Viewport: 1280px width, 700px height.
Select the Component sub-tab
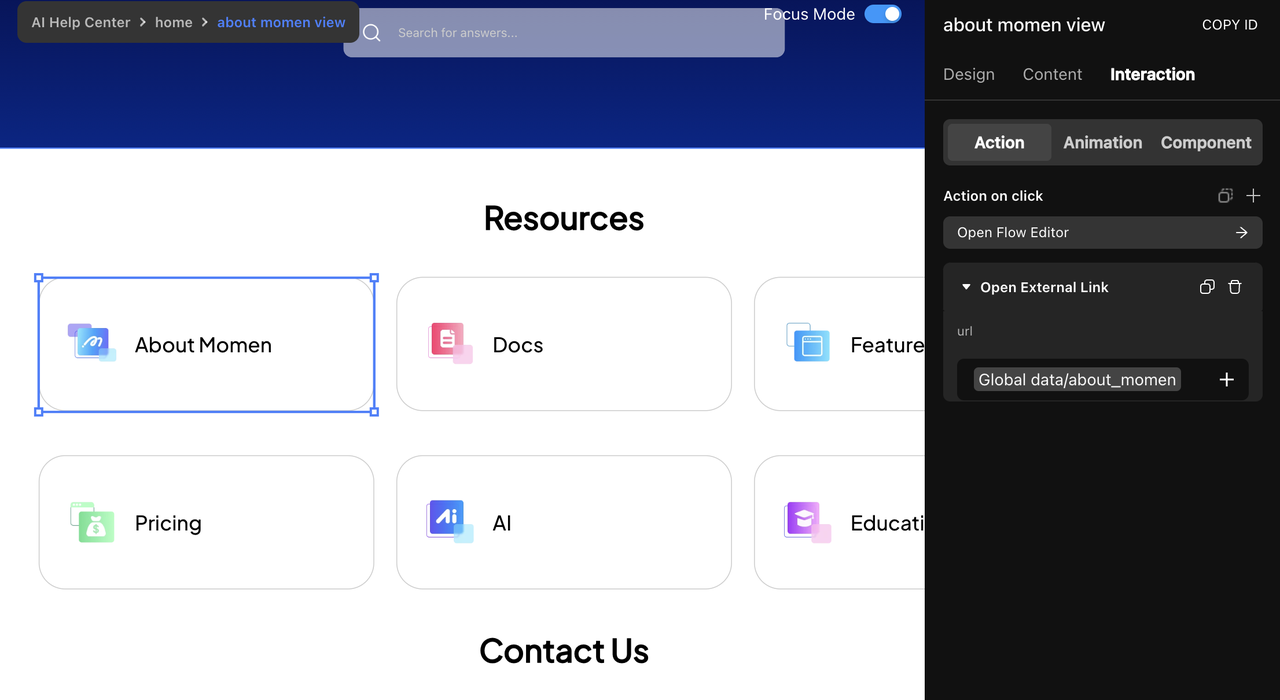point(1206,143)
